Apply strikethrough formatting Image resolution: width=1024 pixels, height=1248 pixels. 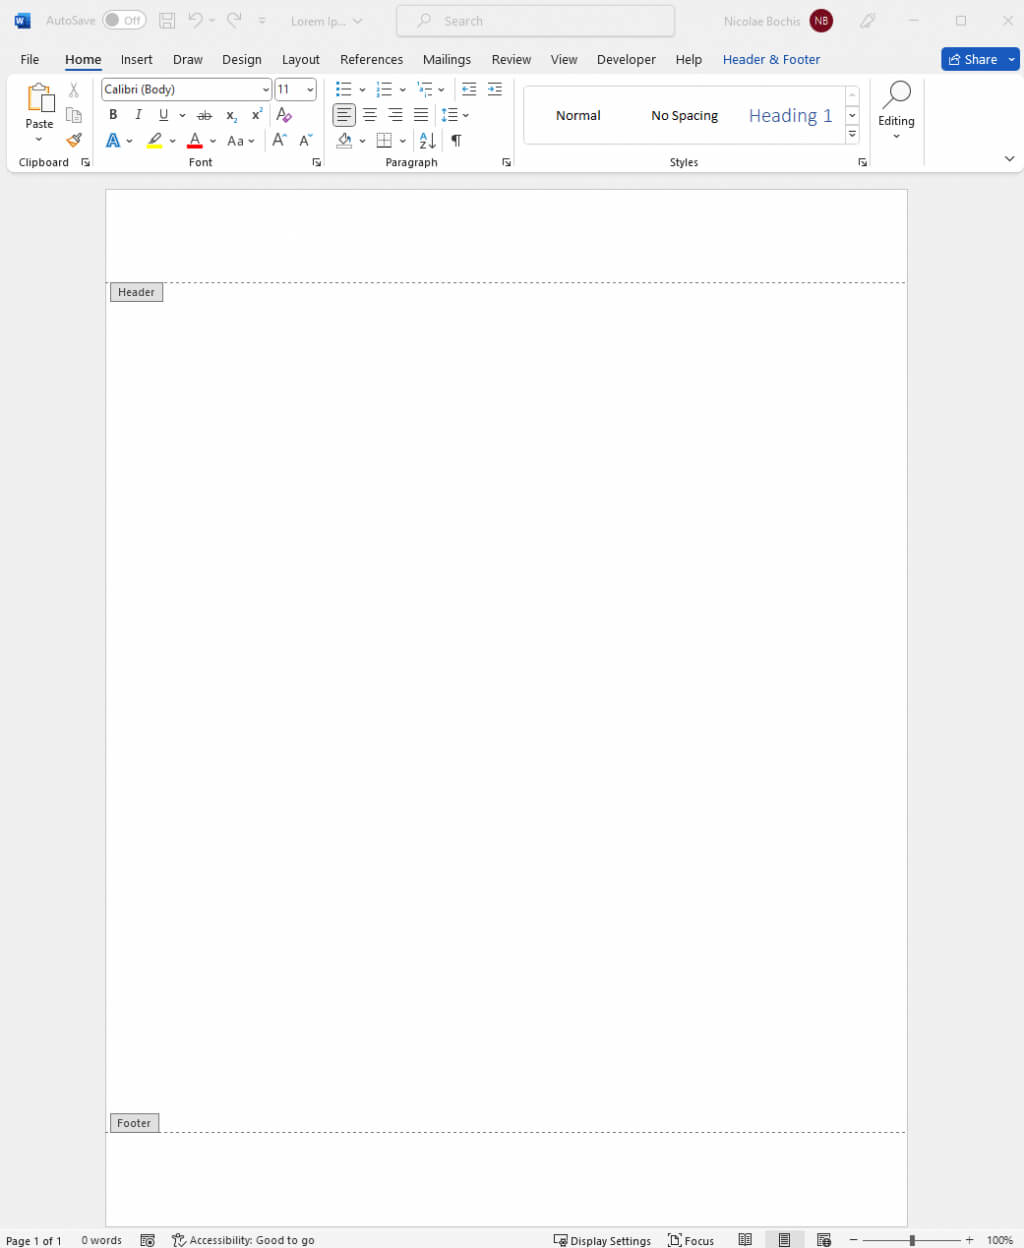pos(204,115)
